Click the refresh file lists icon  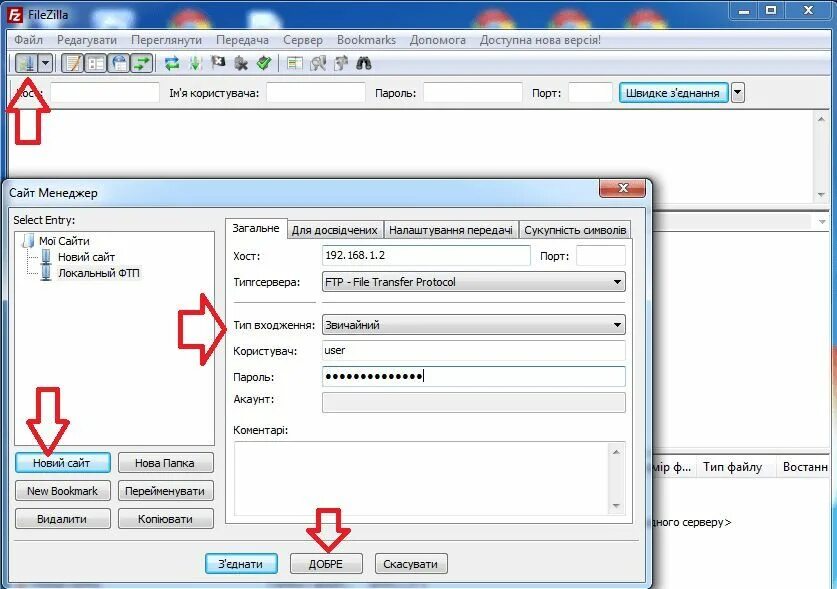coord(172,64)
